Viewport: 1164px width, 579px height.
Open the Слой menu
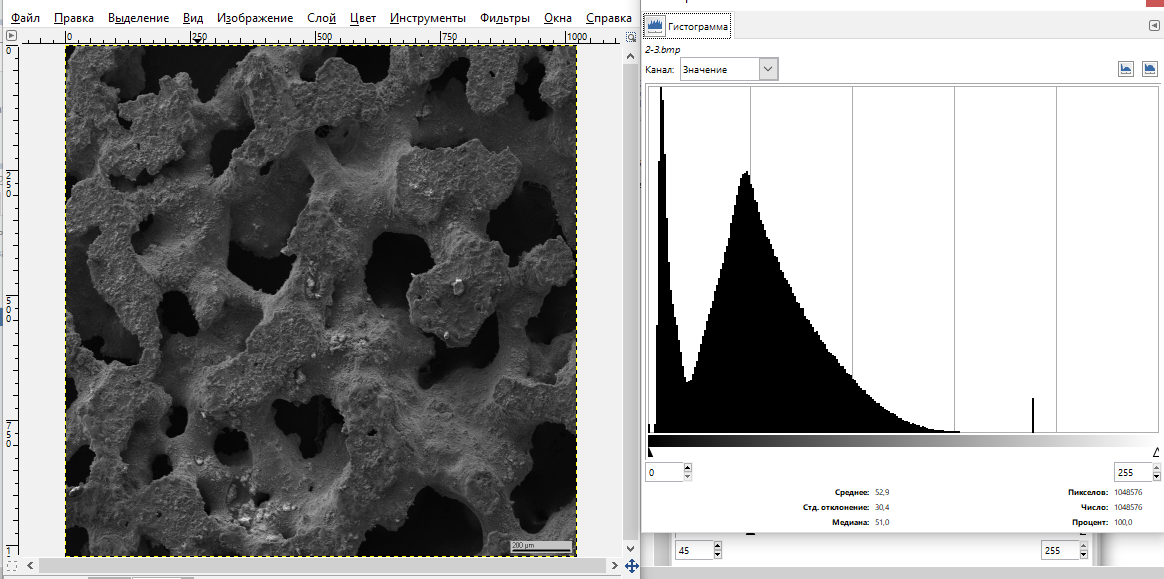pos(322,18)
